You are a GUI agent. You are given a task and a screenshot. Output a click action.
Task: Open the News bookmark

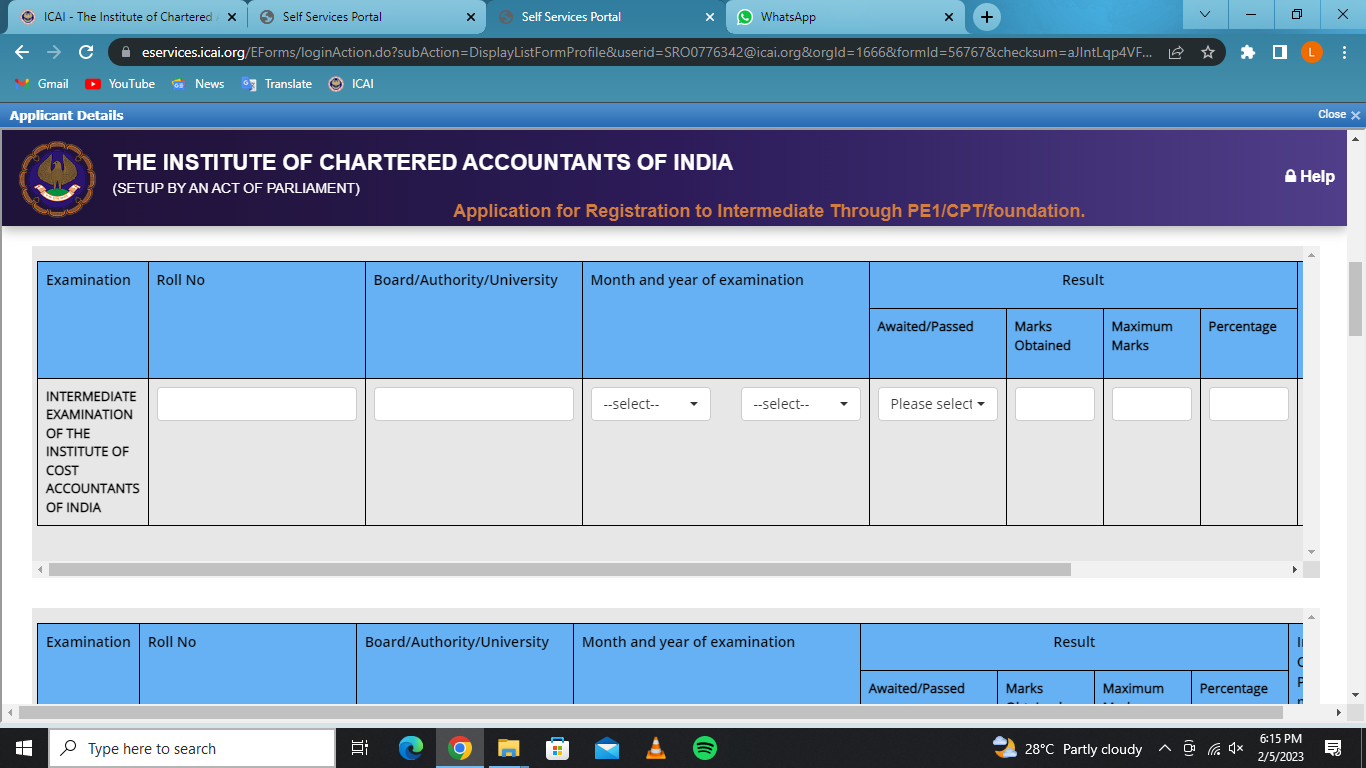[198, 84]
